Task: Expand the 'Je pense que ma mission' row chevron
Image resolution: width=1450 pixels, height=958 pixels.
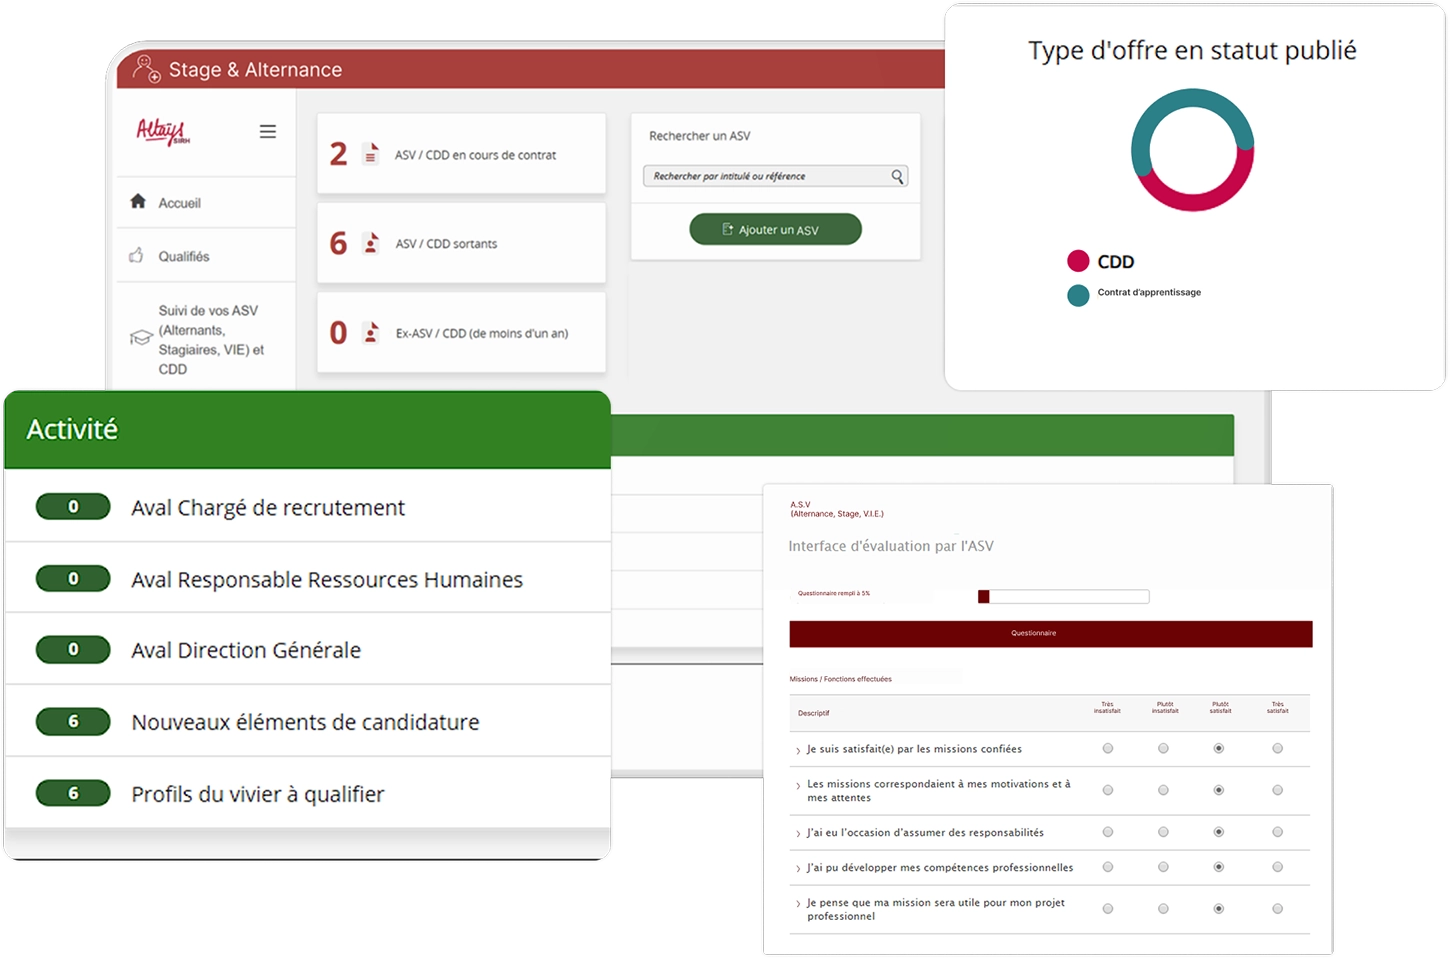Action: coord(797,904)
